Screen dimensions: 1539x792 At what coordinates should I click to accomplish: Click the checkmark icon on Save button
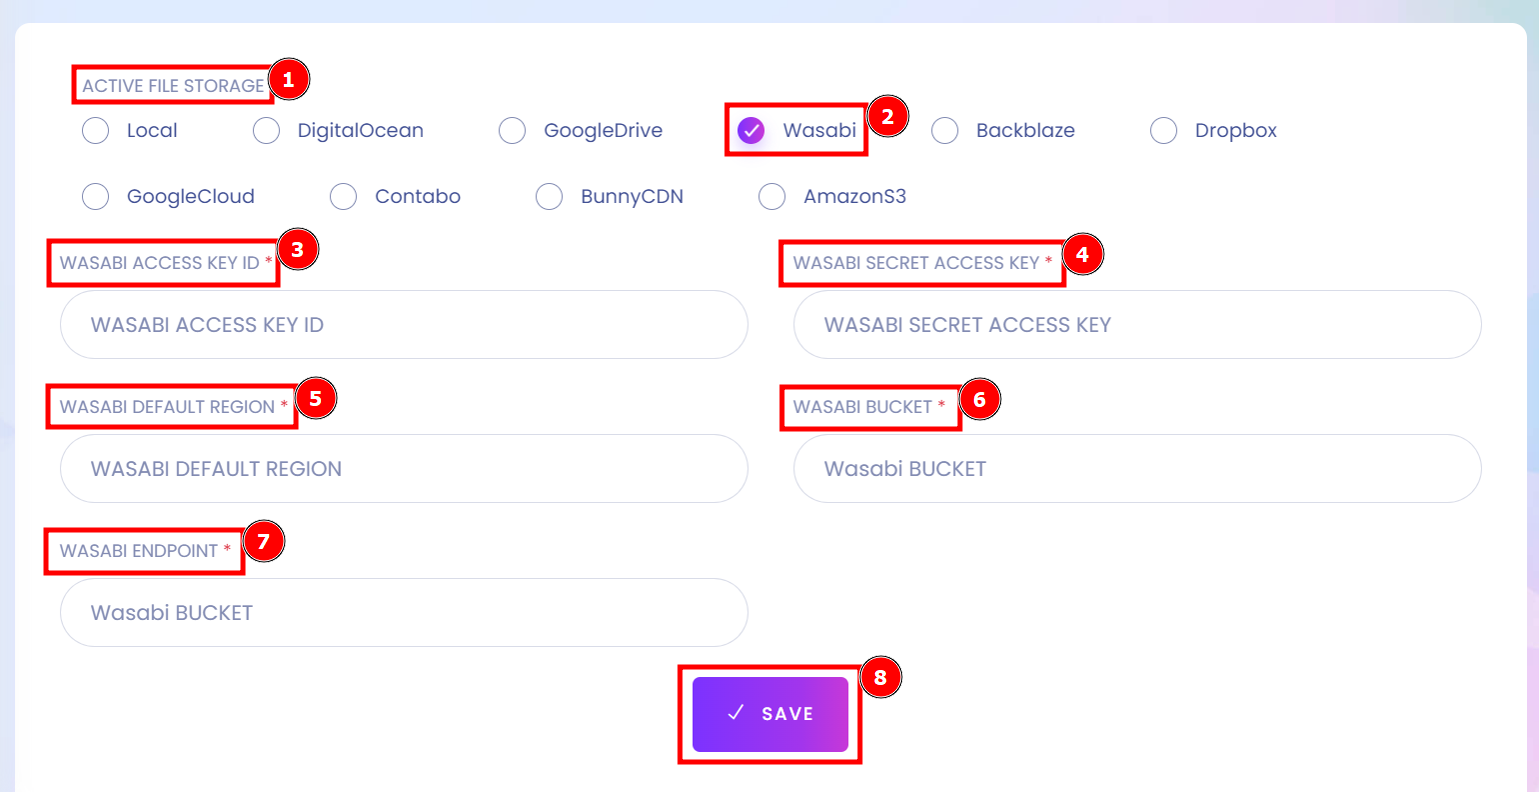[736, 713]
